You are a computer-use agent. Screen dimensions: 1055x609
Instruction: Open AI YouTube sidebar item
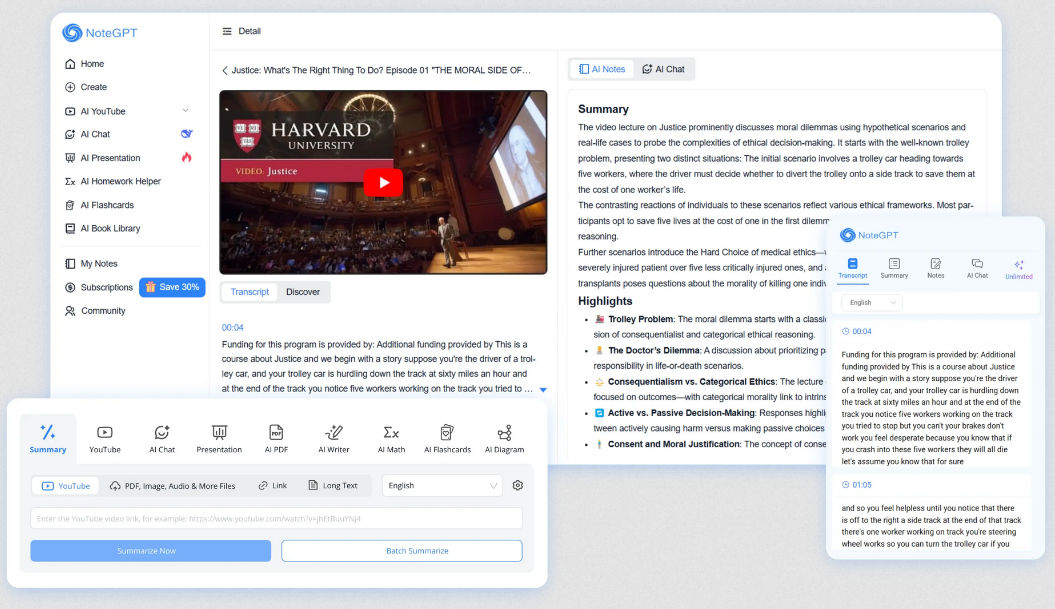pyautogui.click(x=96, y=111)
